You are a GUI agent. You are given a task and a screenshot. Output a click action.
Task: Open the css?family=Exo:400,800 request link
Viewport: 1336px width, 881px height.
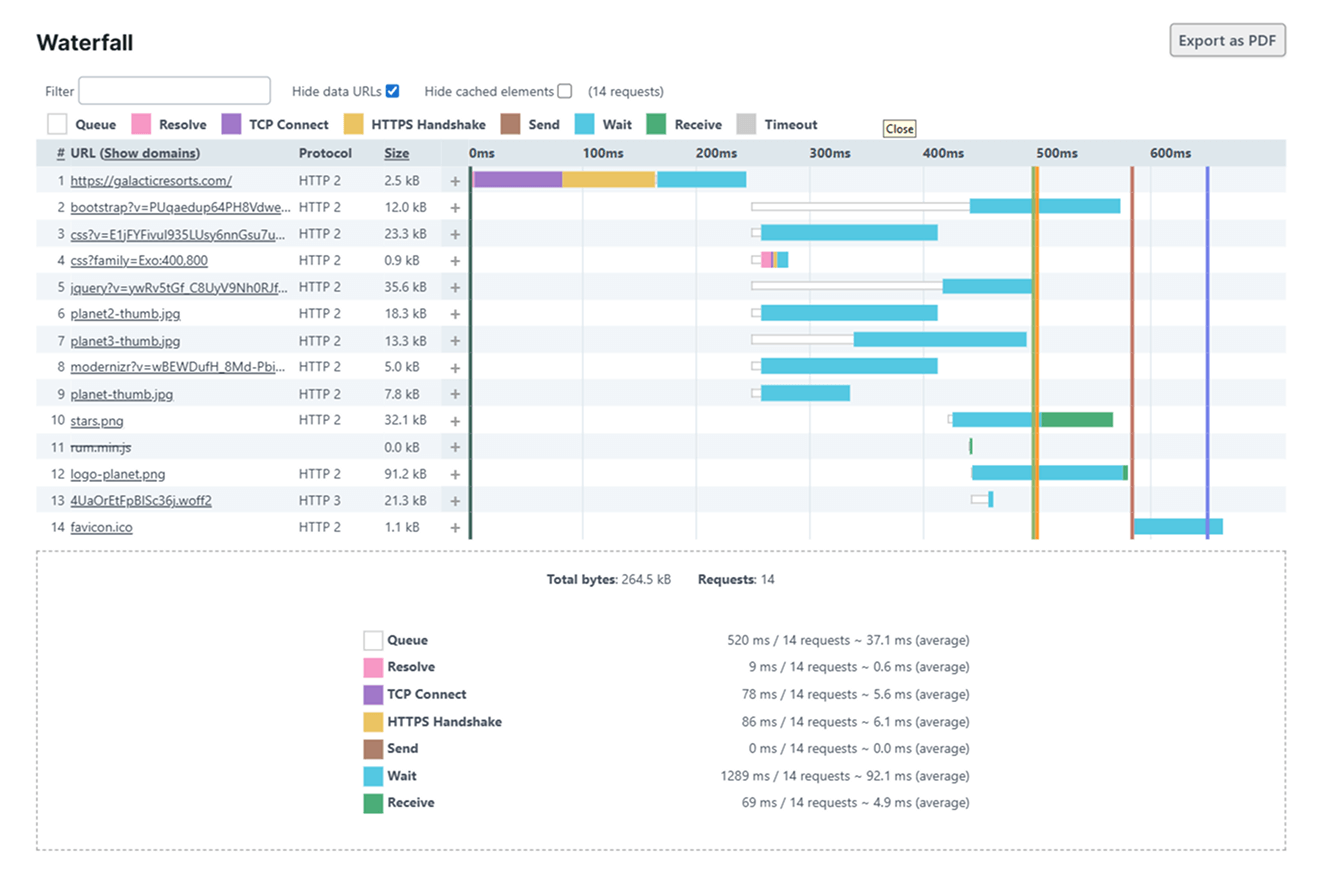(139, 261)
